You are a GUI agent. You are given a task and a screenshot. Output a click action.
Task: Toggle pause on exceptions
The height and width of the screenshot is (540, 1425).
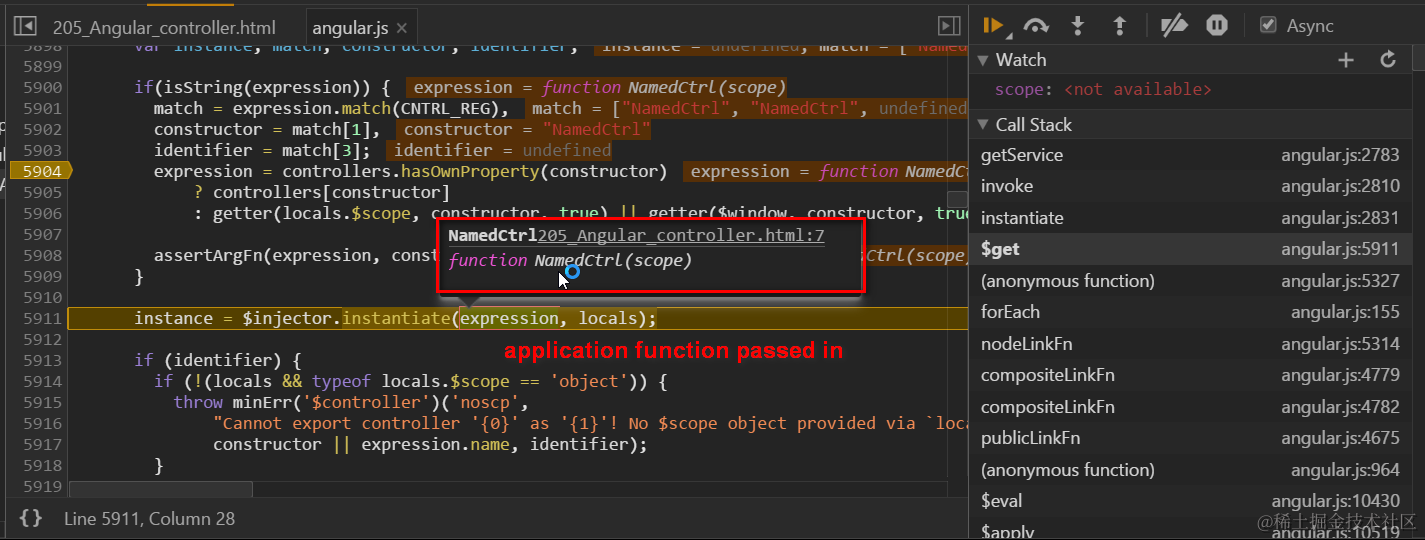pyautogui.click(x=1217, y=26)
